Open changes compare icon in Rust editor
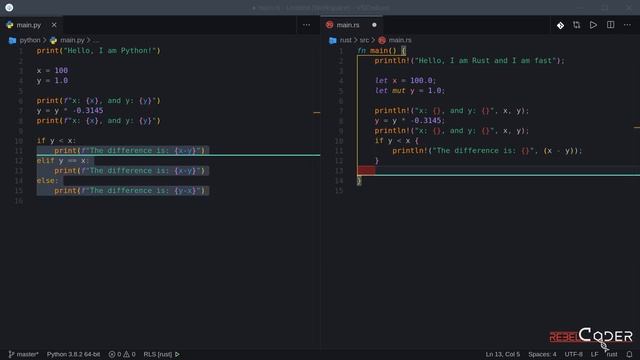 click(576, 25)
